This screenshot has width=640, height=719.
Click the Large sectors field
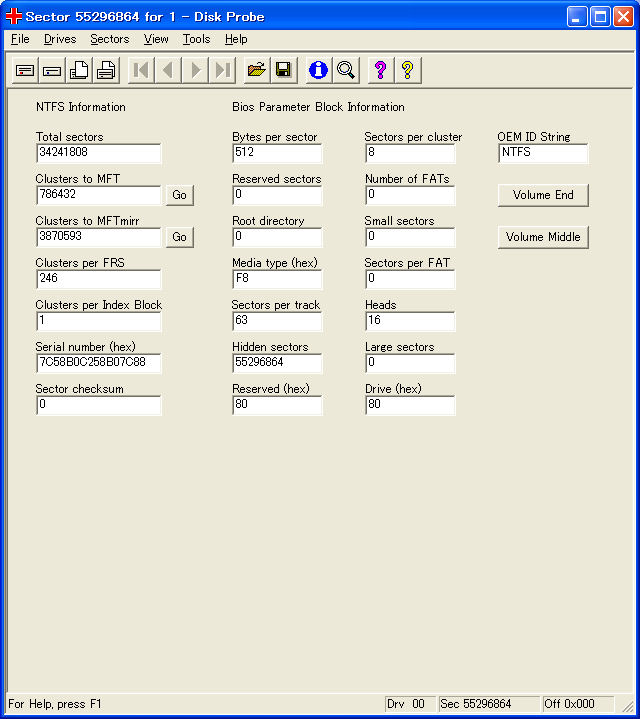pyautogui.click(x=410, y=363)
